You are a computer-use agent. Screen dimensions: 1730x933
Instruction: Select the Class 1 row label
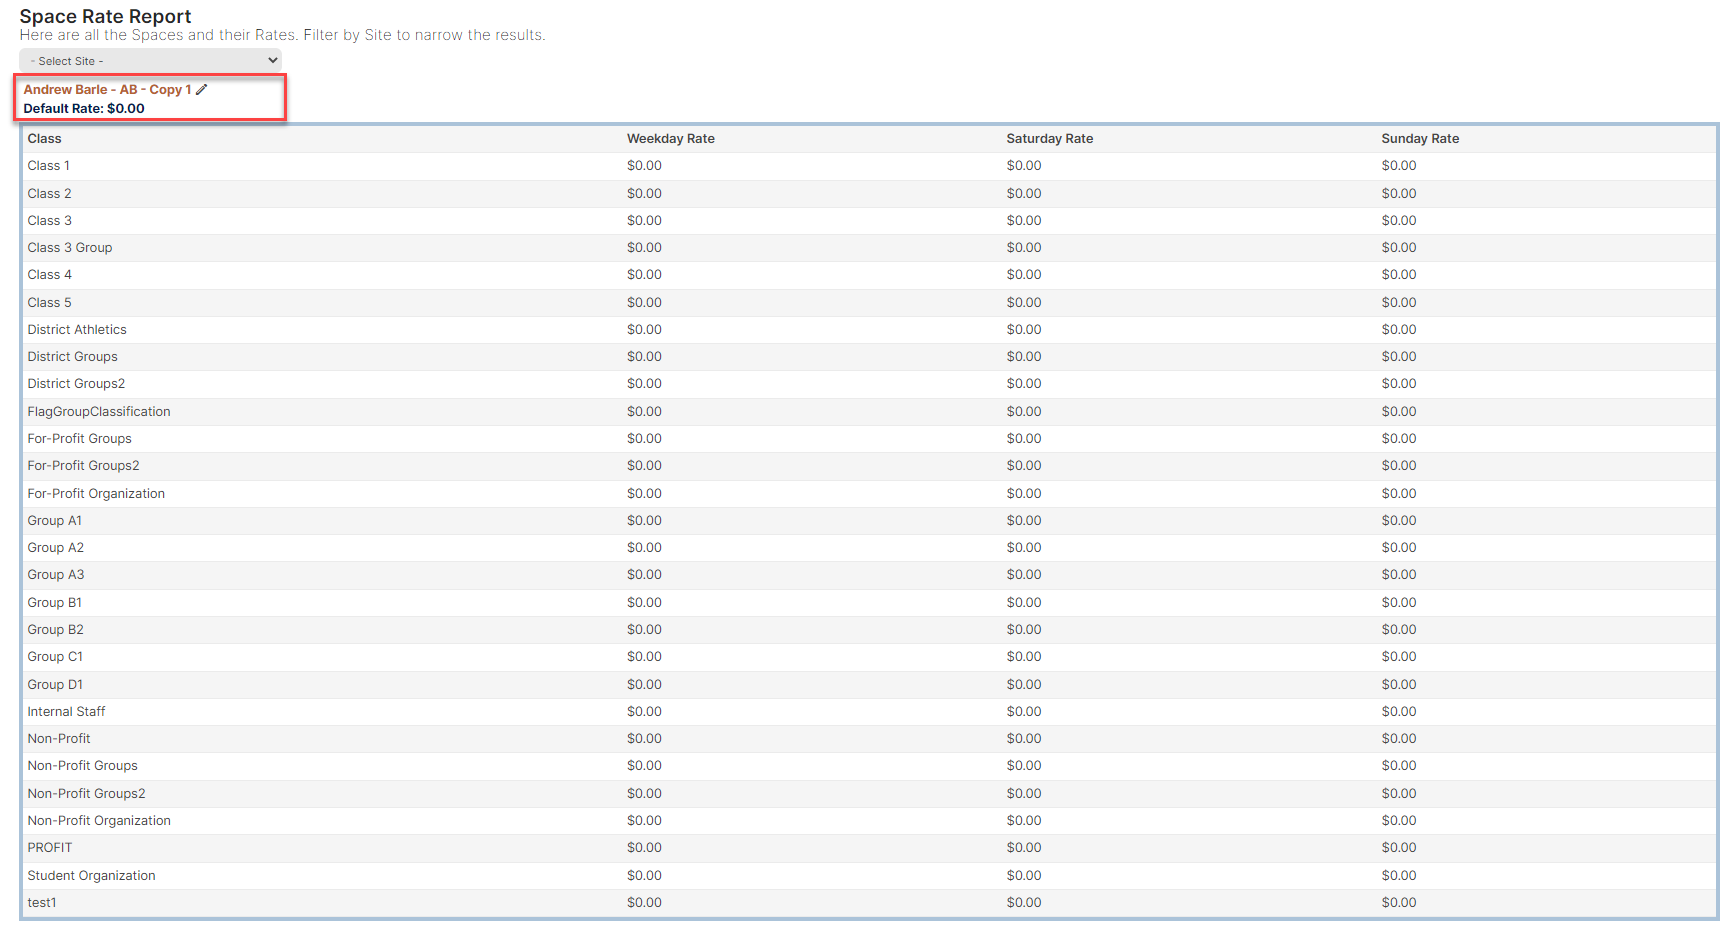click(48, 166)
